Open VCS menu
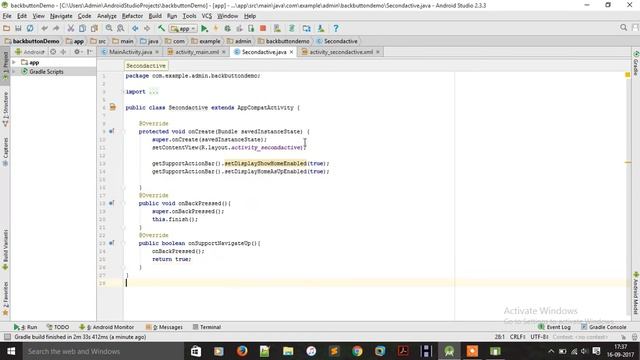Image resolution: width=640 pixels, height=360 pixels. point(207,16)
